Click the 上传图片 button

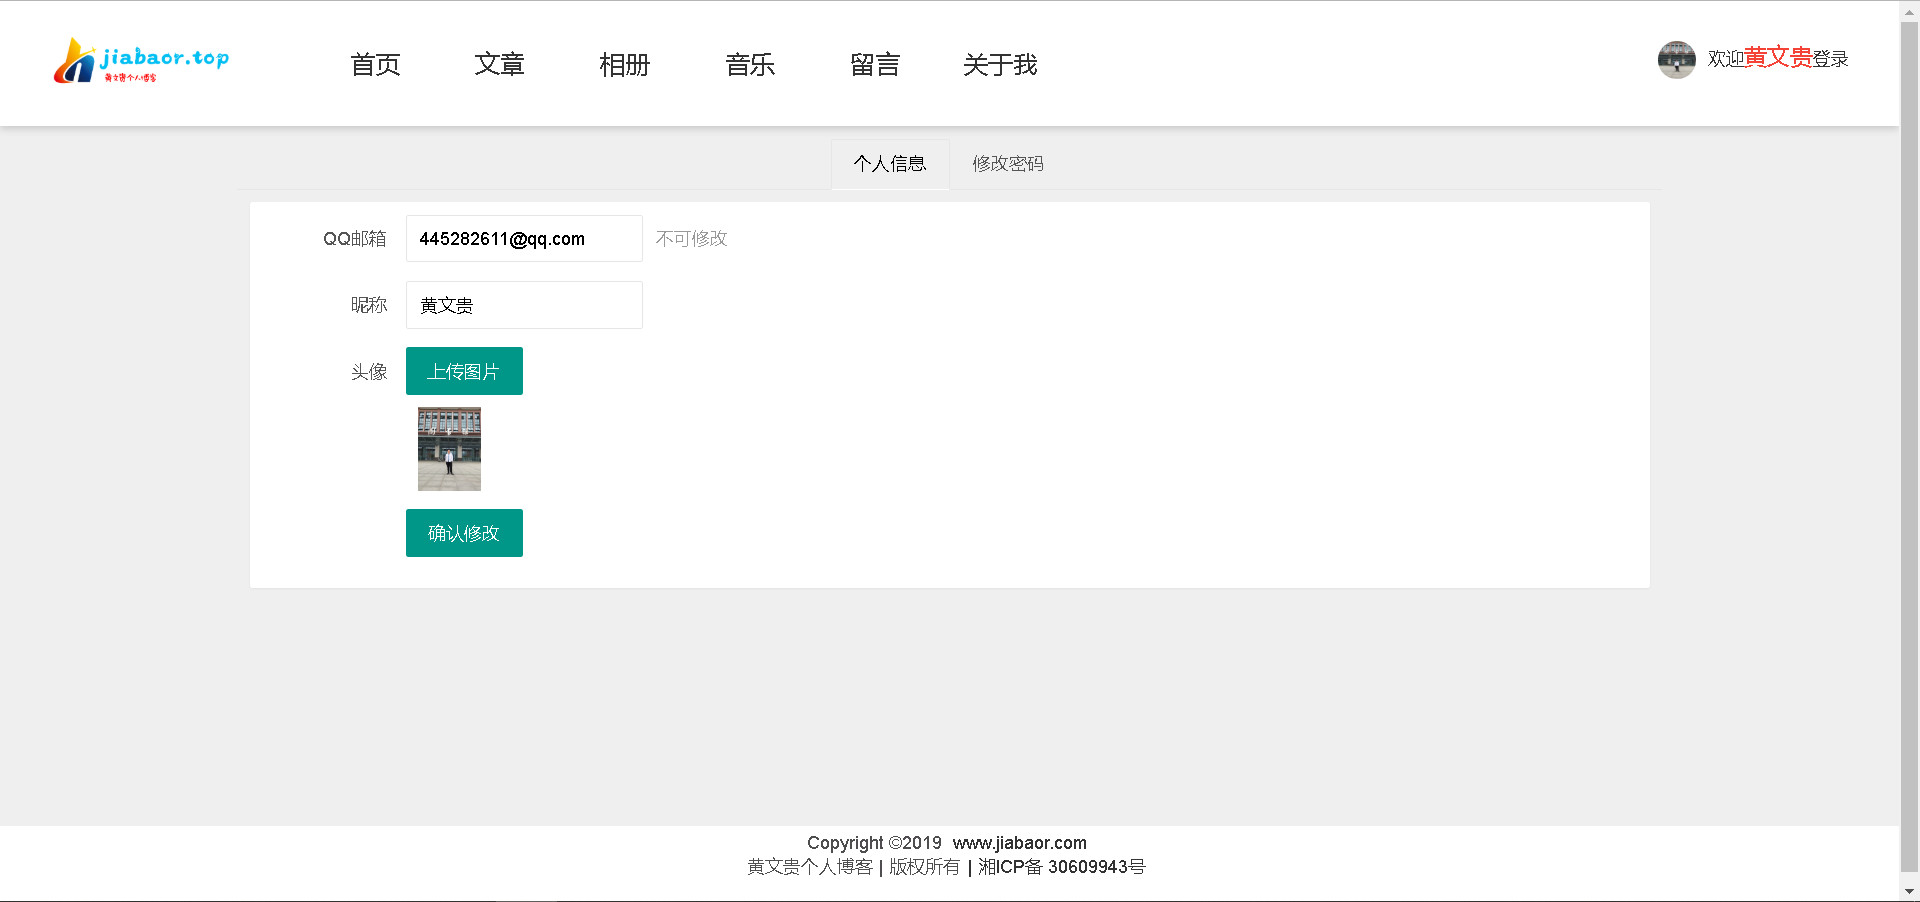[x=464, y=371]
